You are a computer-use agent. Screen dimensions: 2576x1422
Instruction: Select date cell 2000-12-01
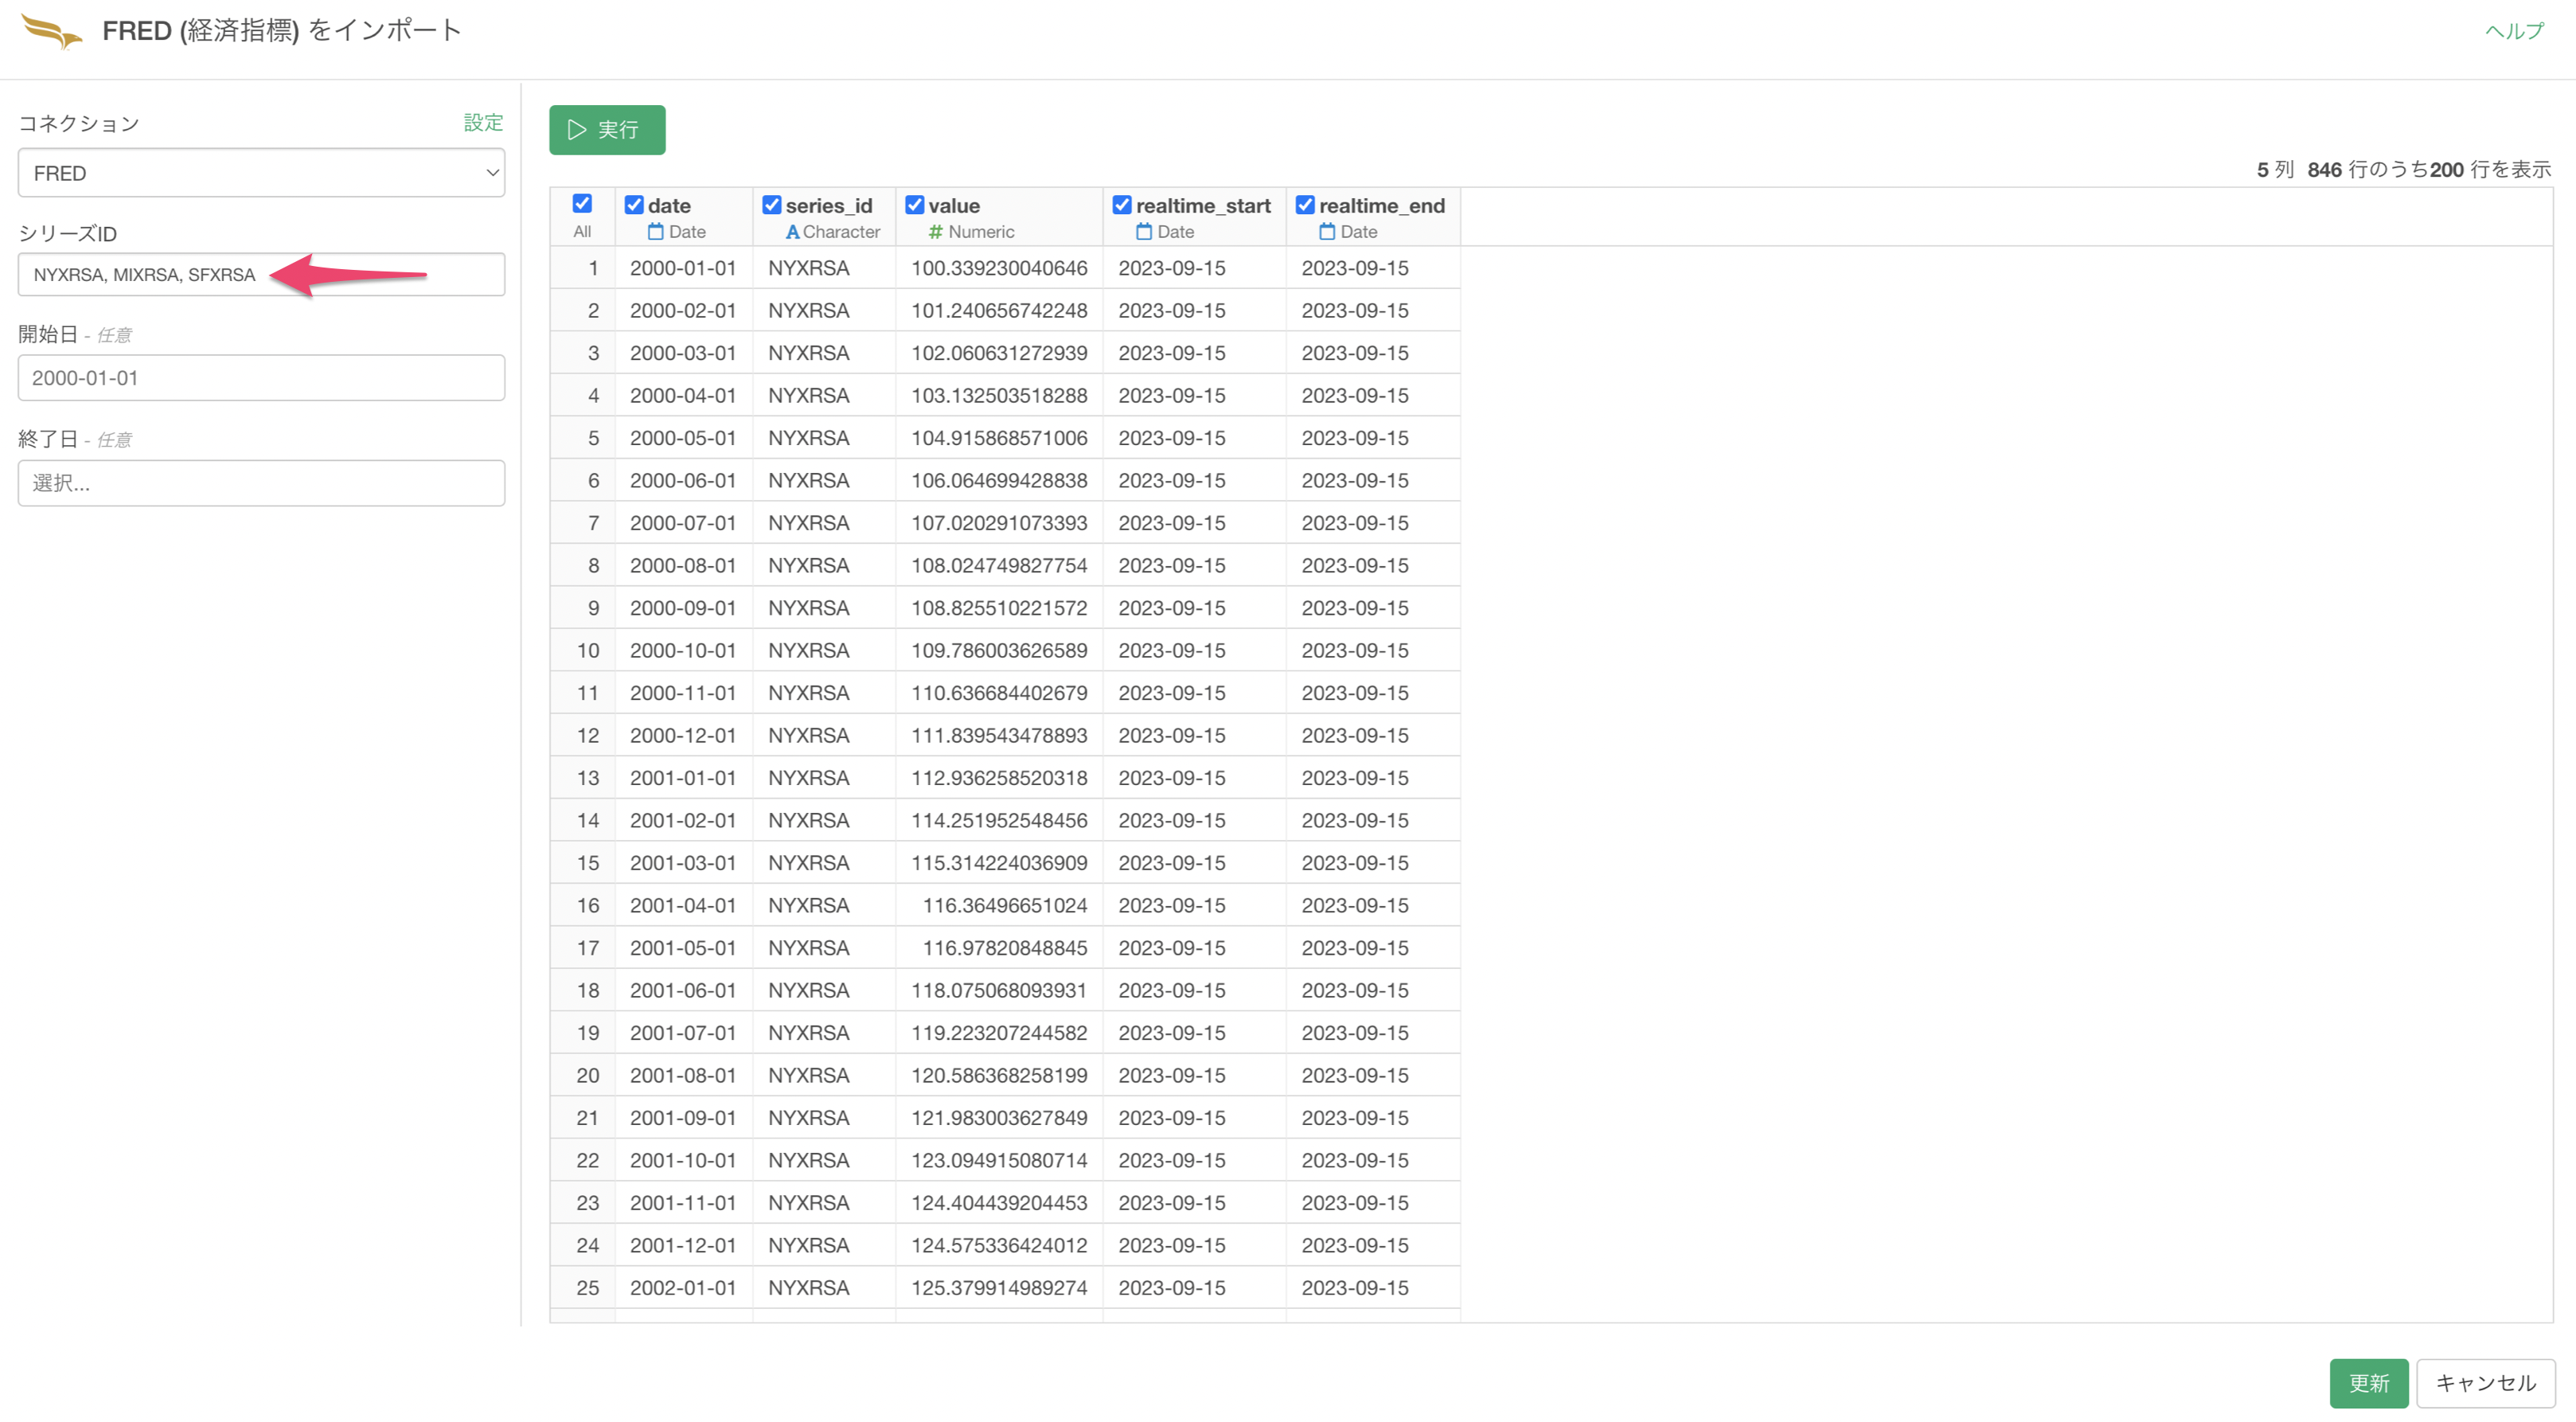pyautogui.click(x=683, y=736)
